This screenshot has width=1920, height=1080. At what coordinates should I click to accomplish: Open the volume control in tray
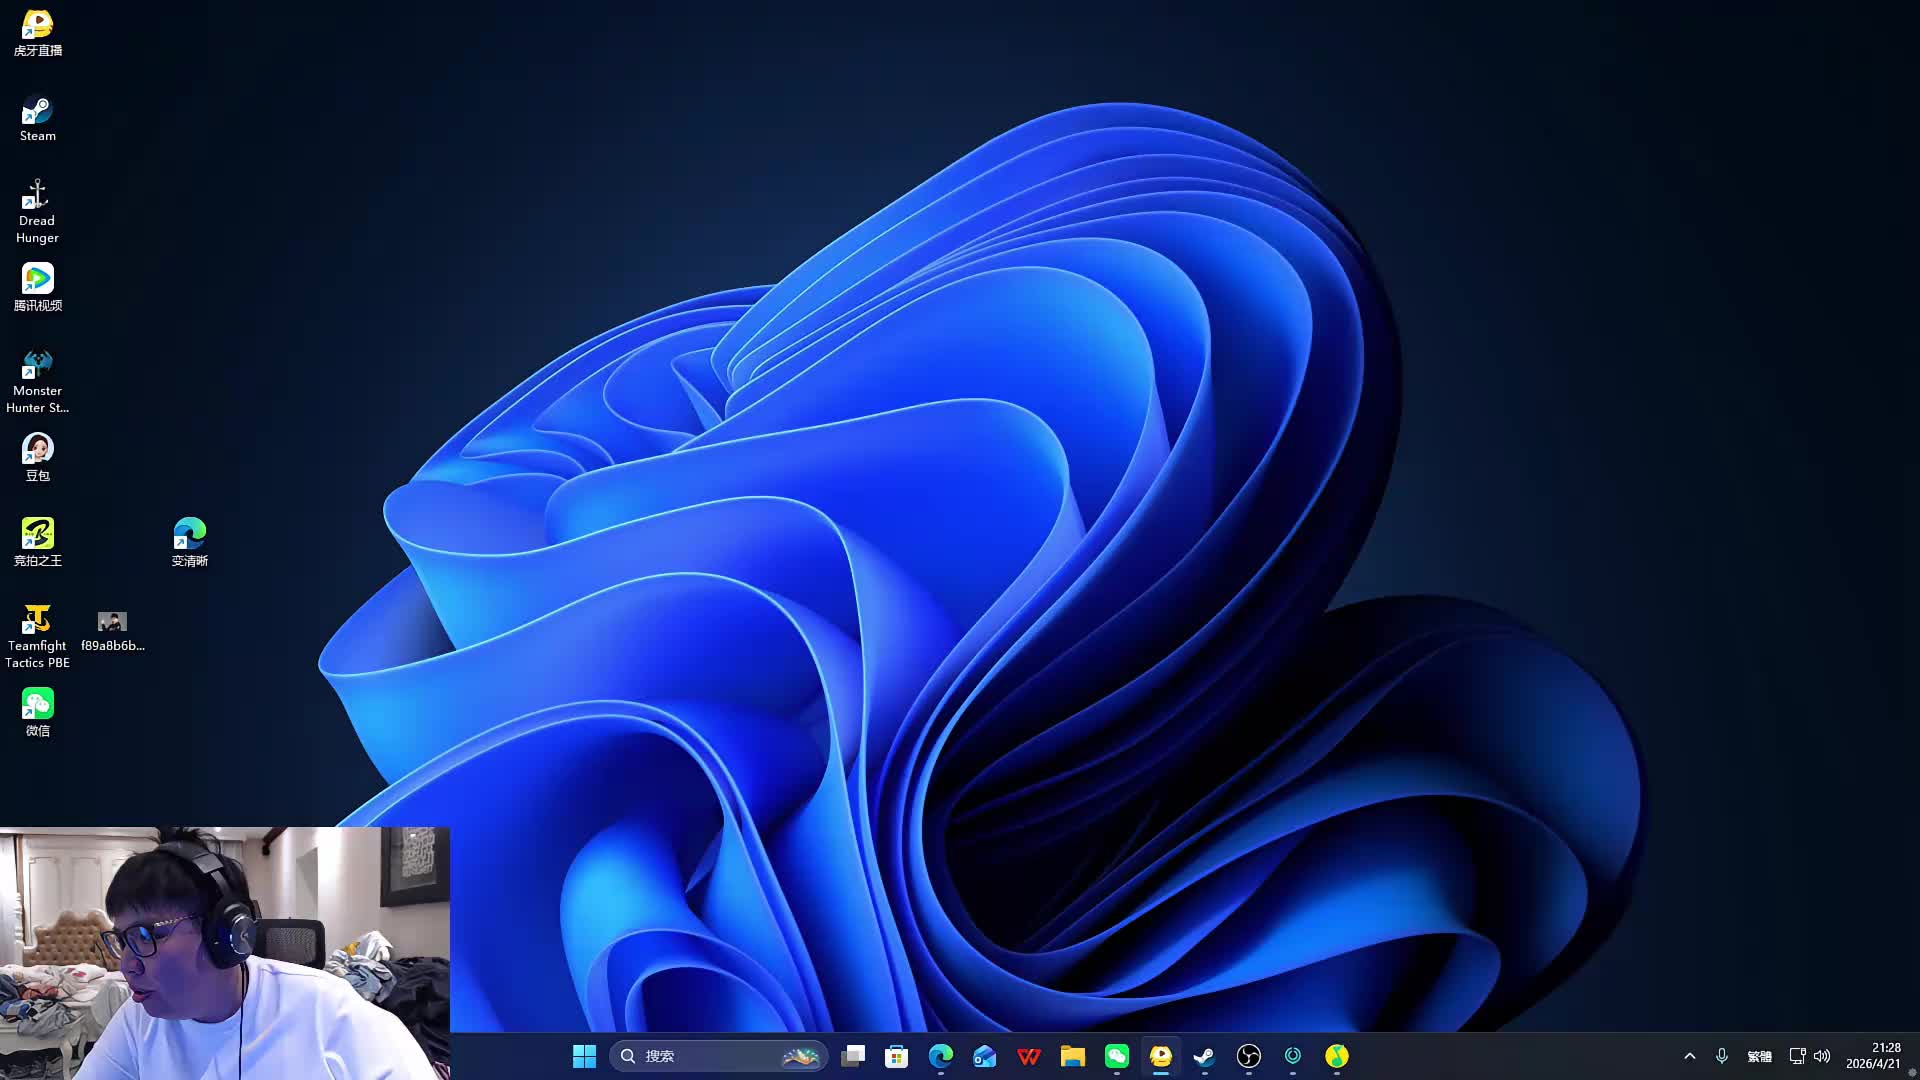[1822, 1056]
